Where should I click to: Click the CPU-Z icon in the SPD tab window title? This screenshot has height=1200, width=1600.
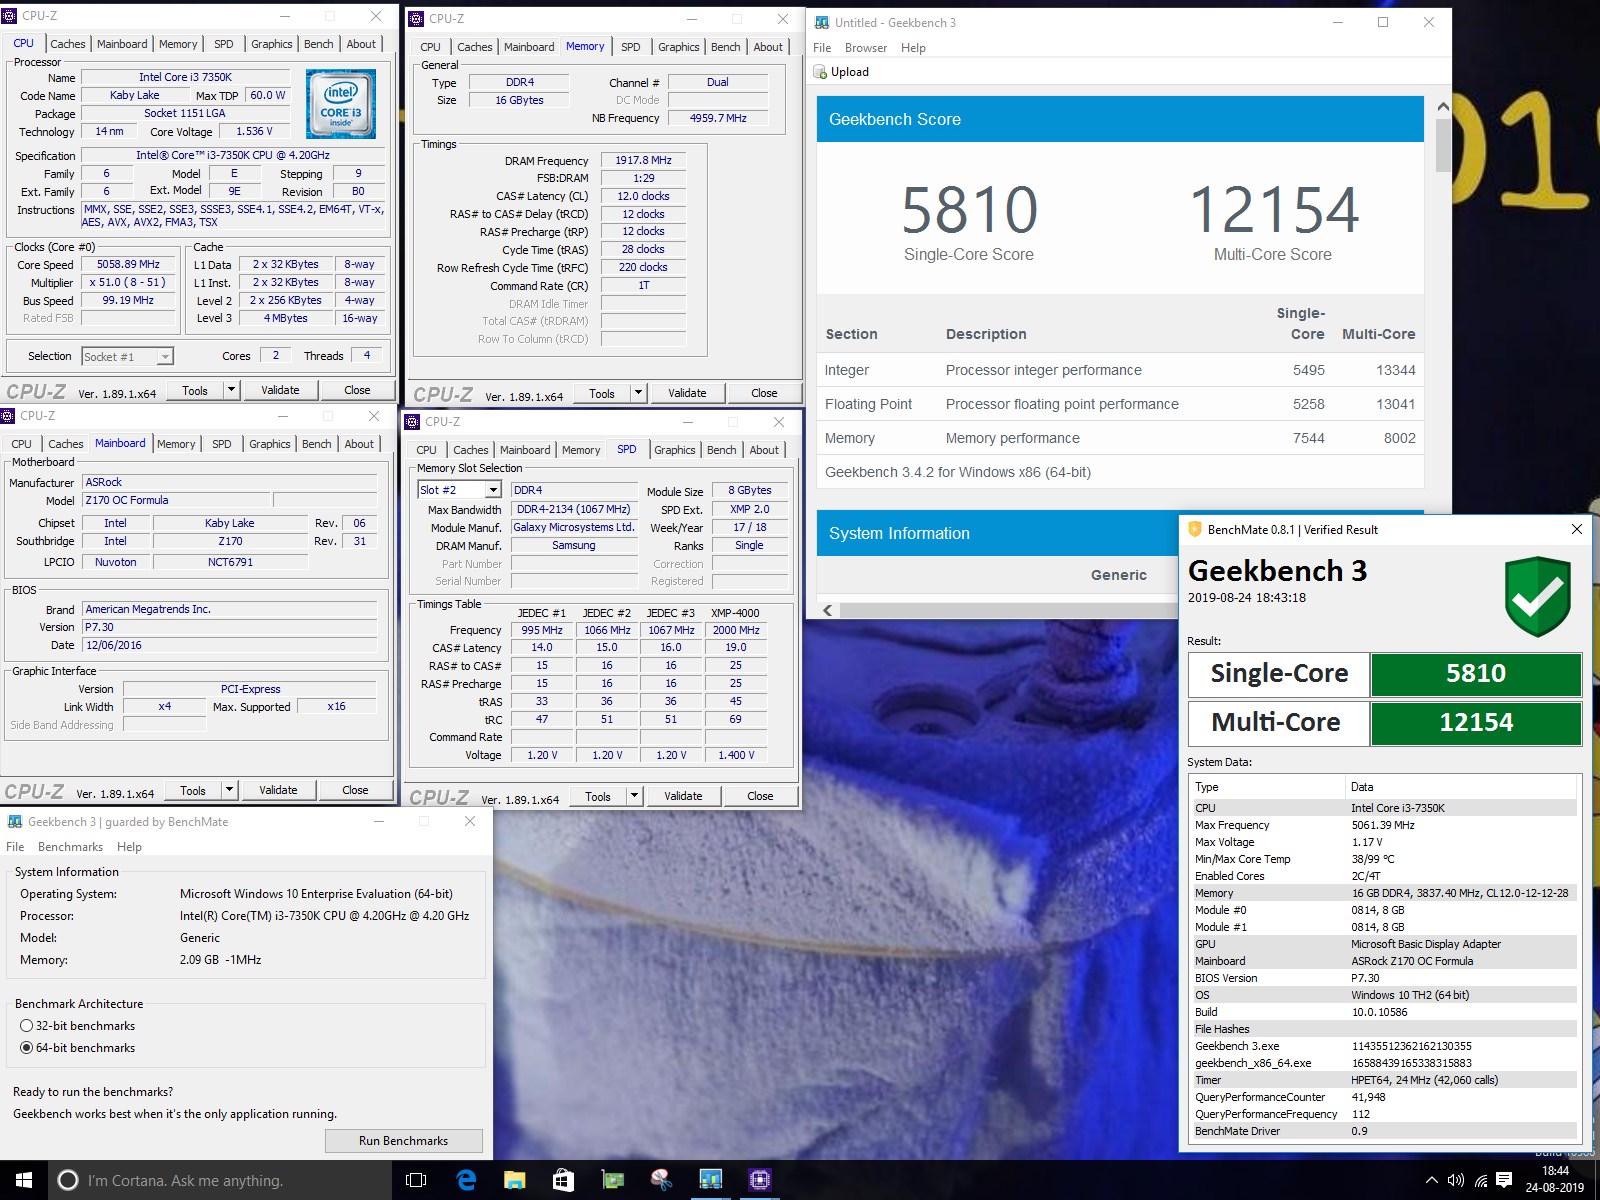412,422
